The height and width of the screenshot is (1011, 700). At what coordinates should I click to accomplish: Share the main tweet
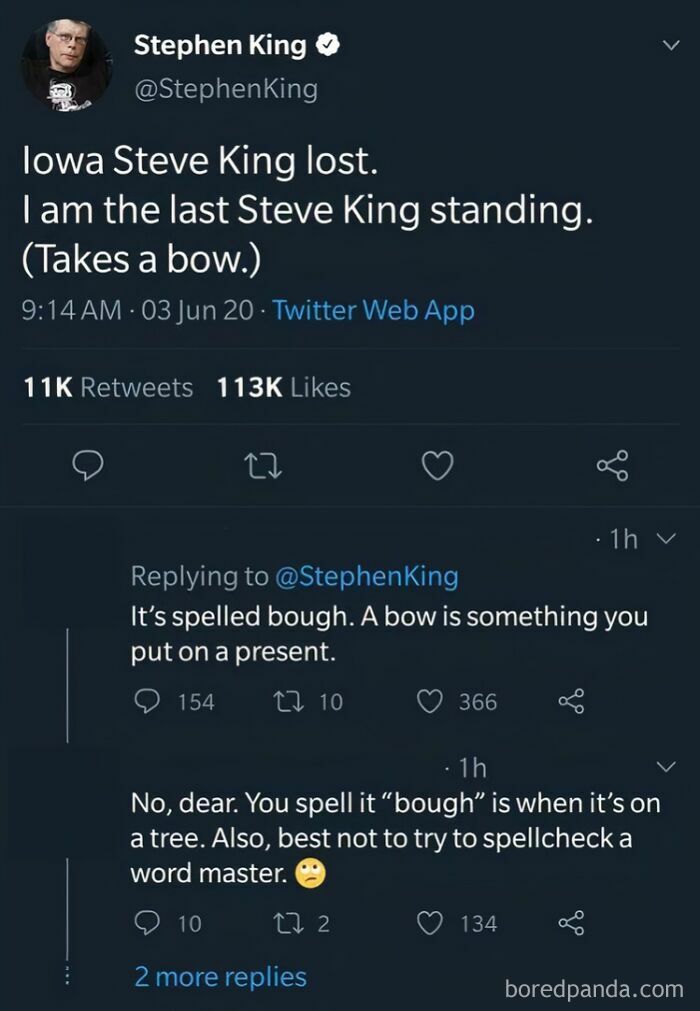pyautogui.click(x=612, y=465)
